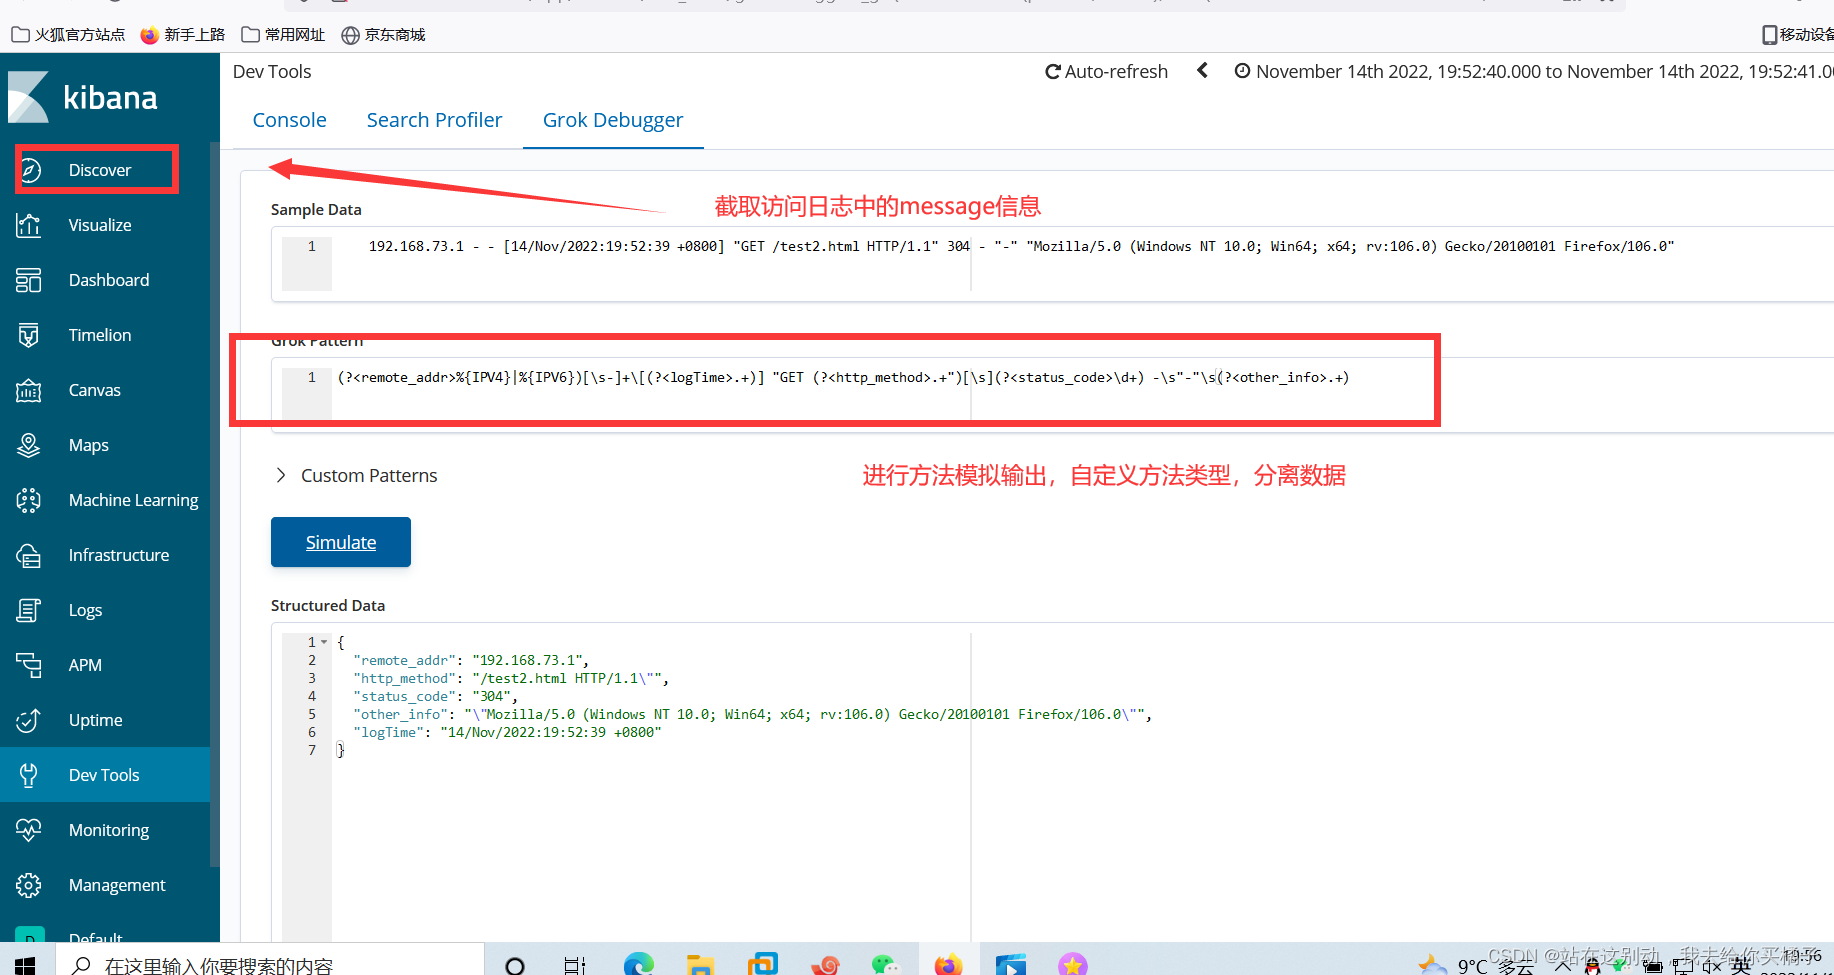Viewport: 1834px width, 975px height.
Task: Open the APM section
Action: point(85,664)
